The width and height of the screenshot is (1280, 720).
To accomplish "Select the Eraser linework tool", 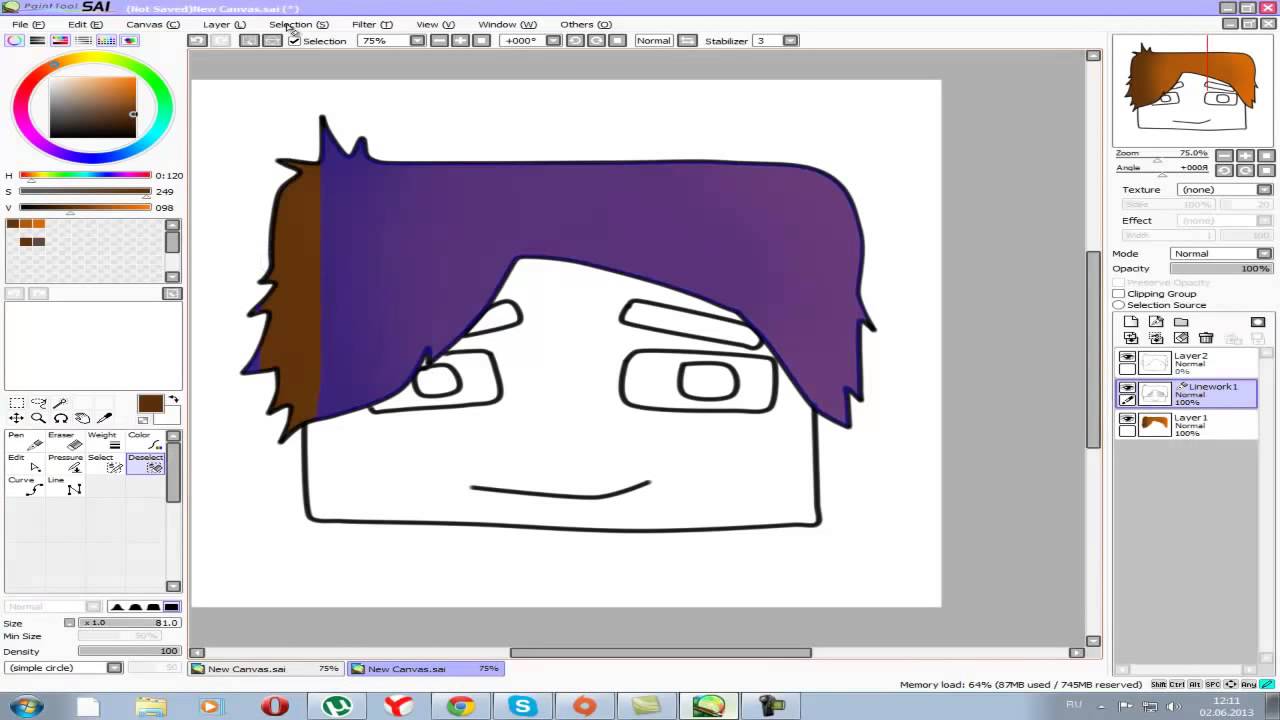I will [64, 441].
